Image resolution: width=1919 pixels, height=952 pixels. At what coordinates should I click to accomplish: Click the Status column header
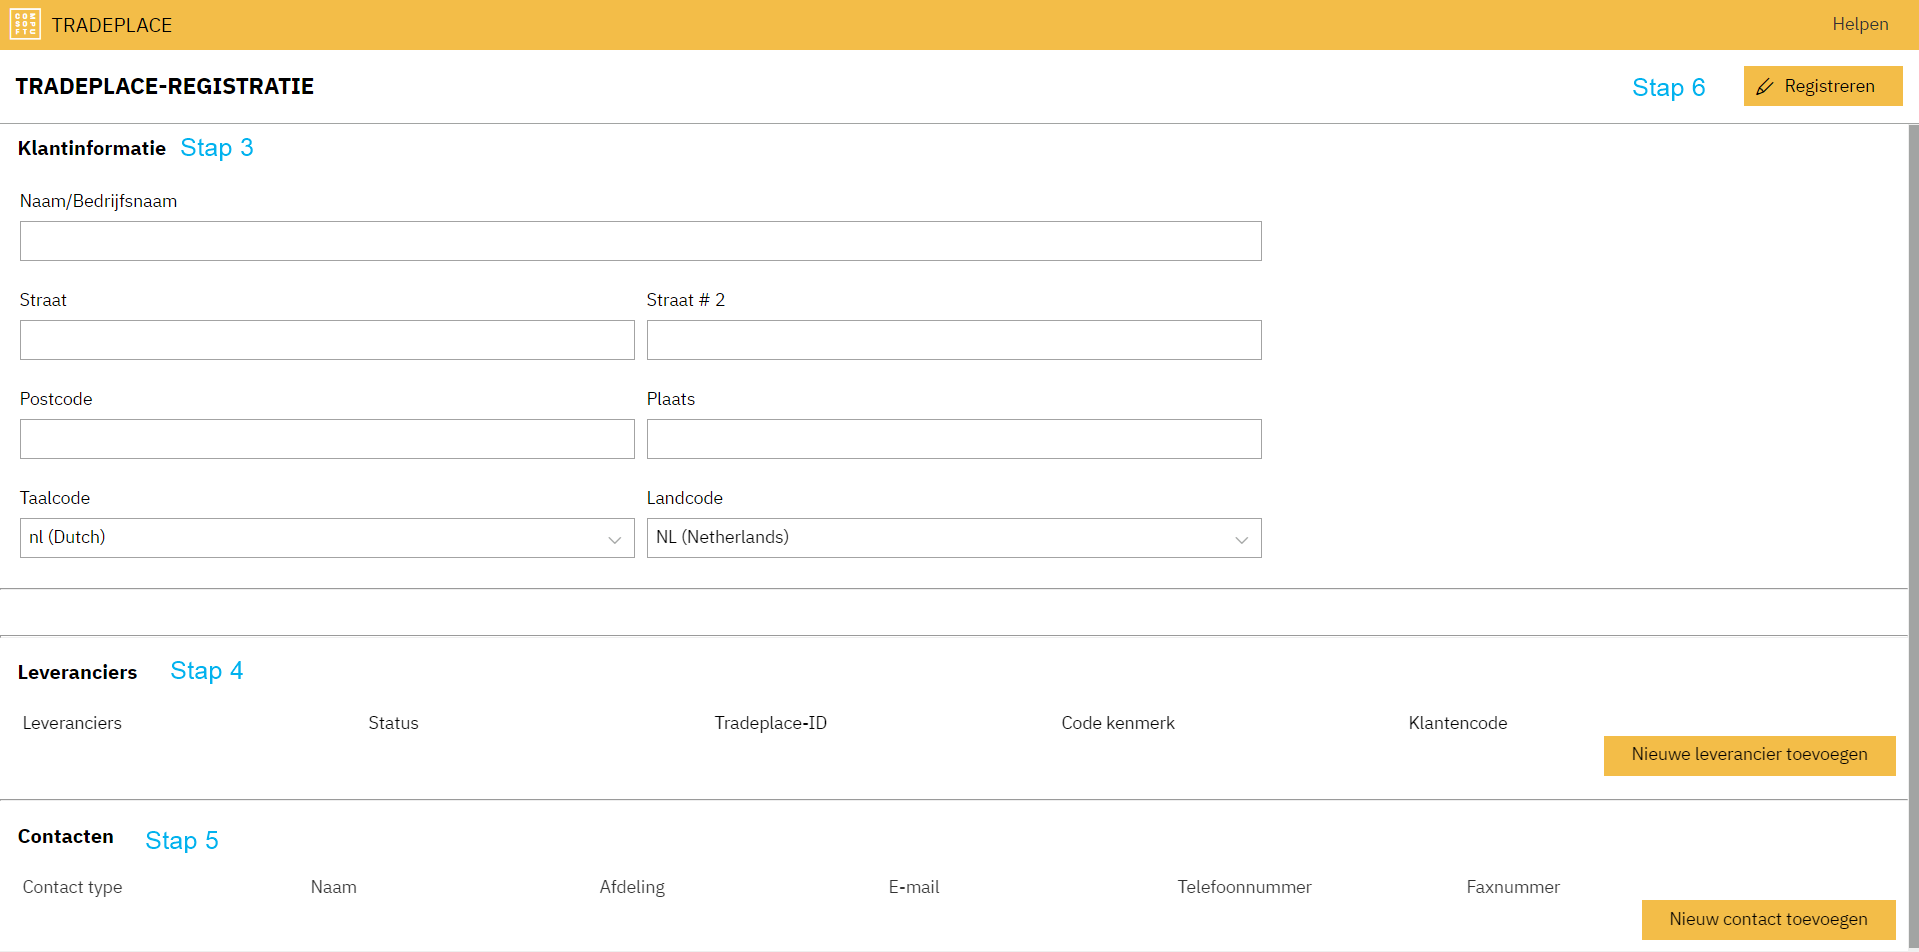tap(393, 723)
